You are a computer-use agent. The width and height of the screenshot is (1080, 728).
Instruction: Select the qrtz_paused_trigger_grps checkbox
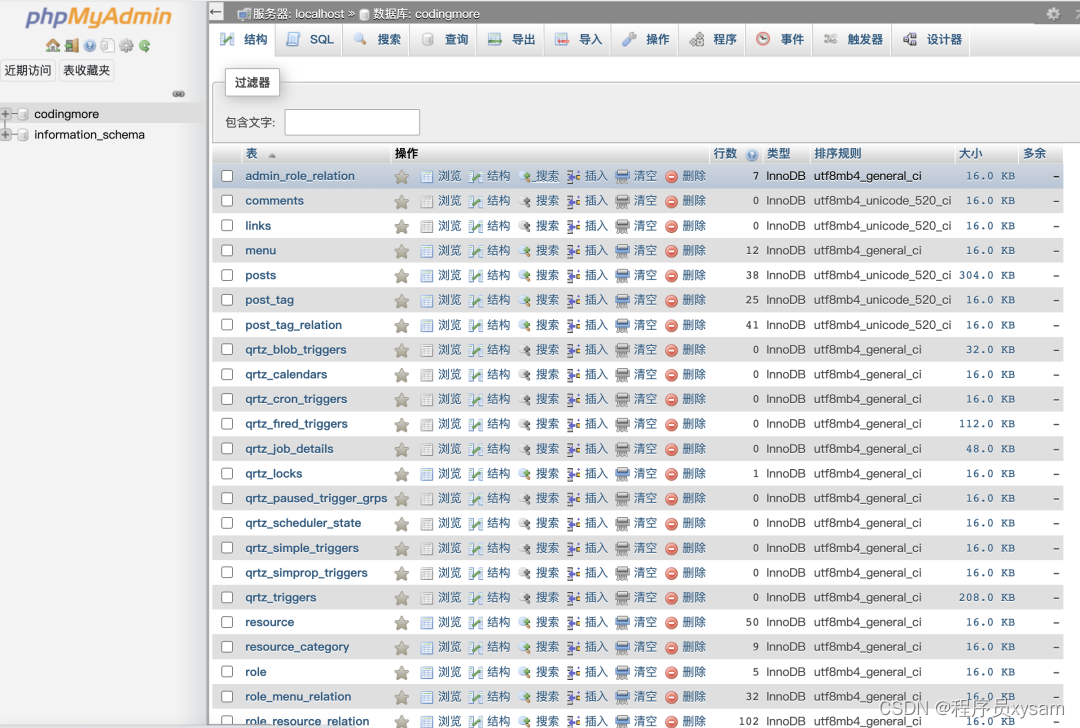point(227,498)
